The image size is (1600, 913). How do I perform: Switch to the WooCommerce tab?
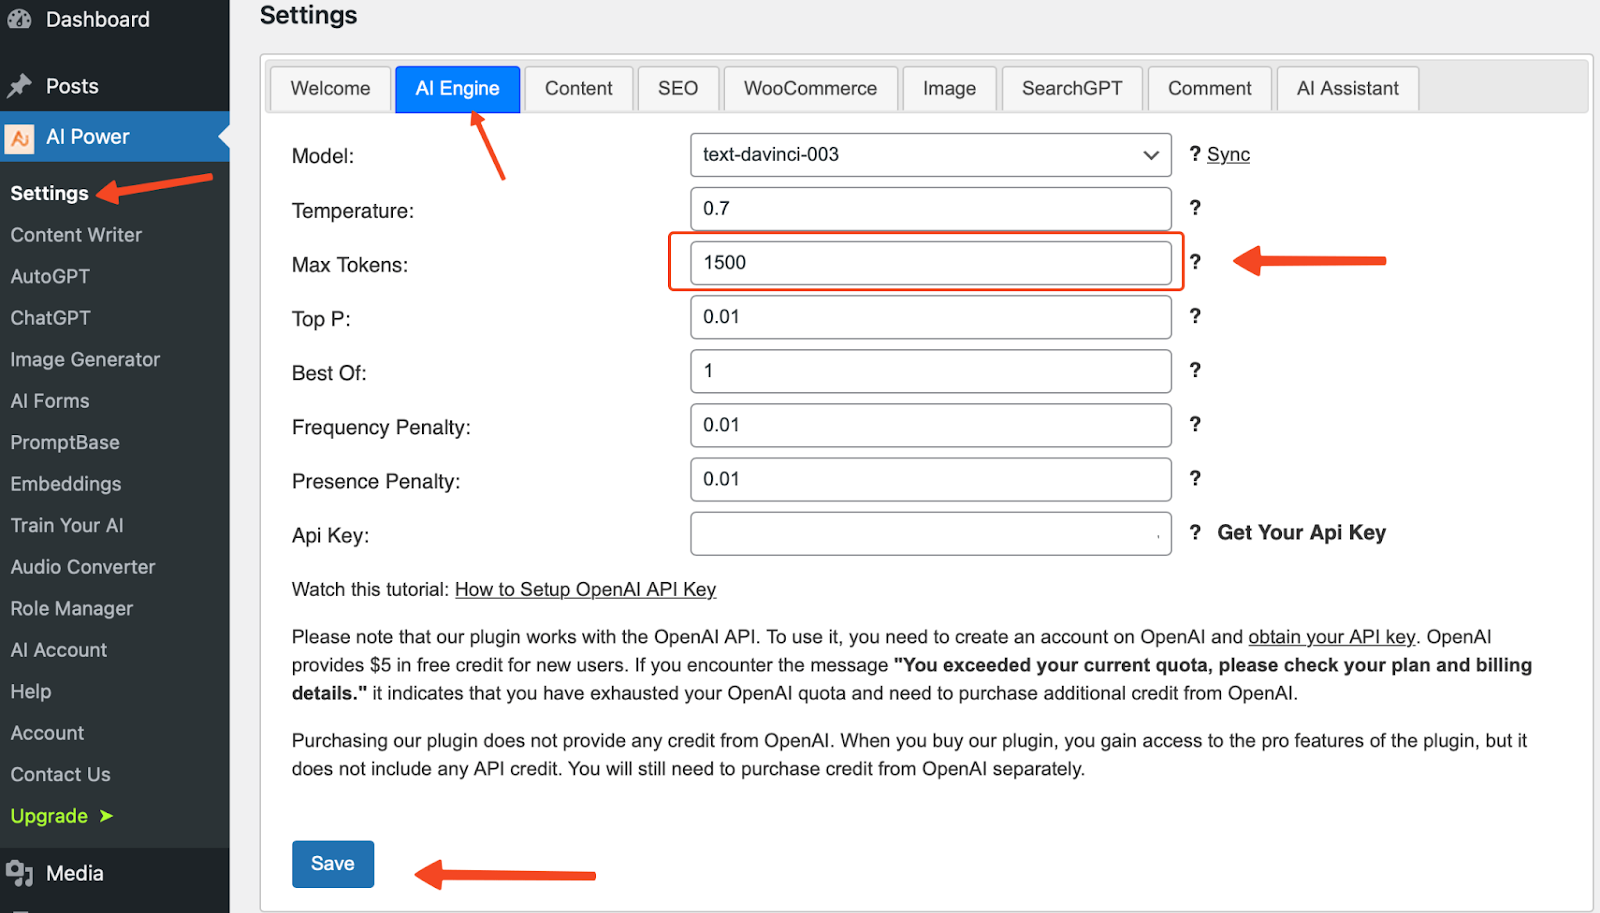(810, 88)
